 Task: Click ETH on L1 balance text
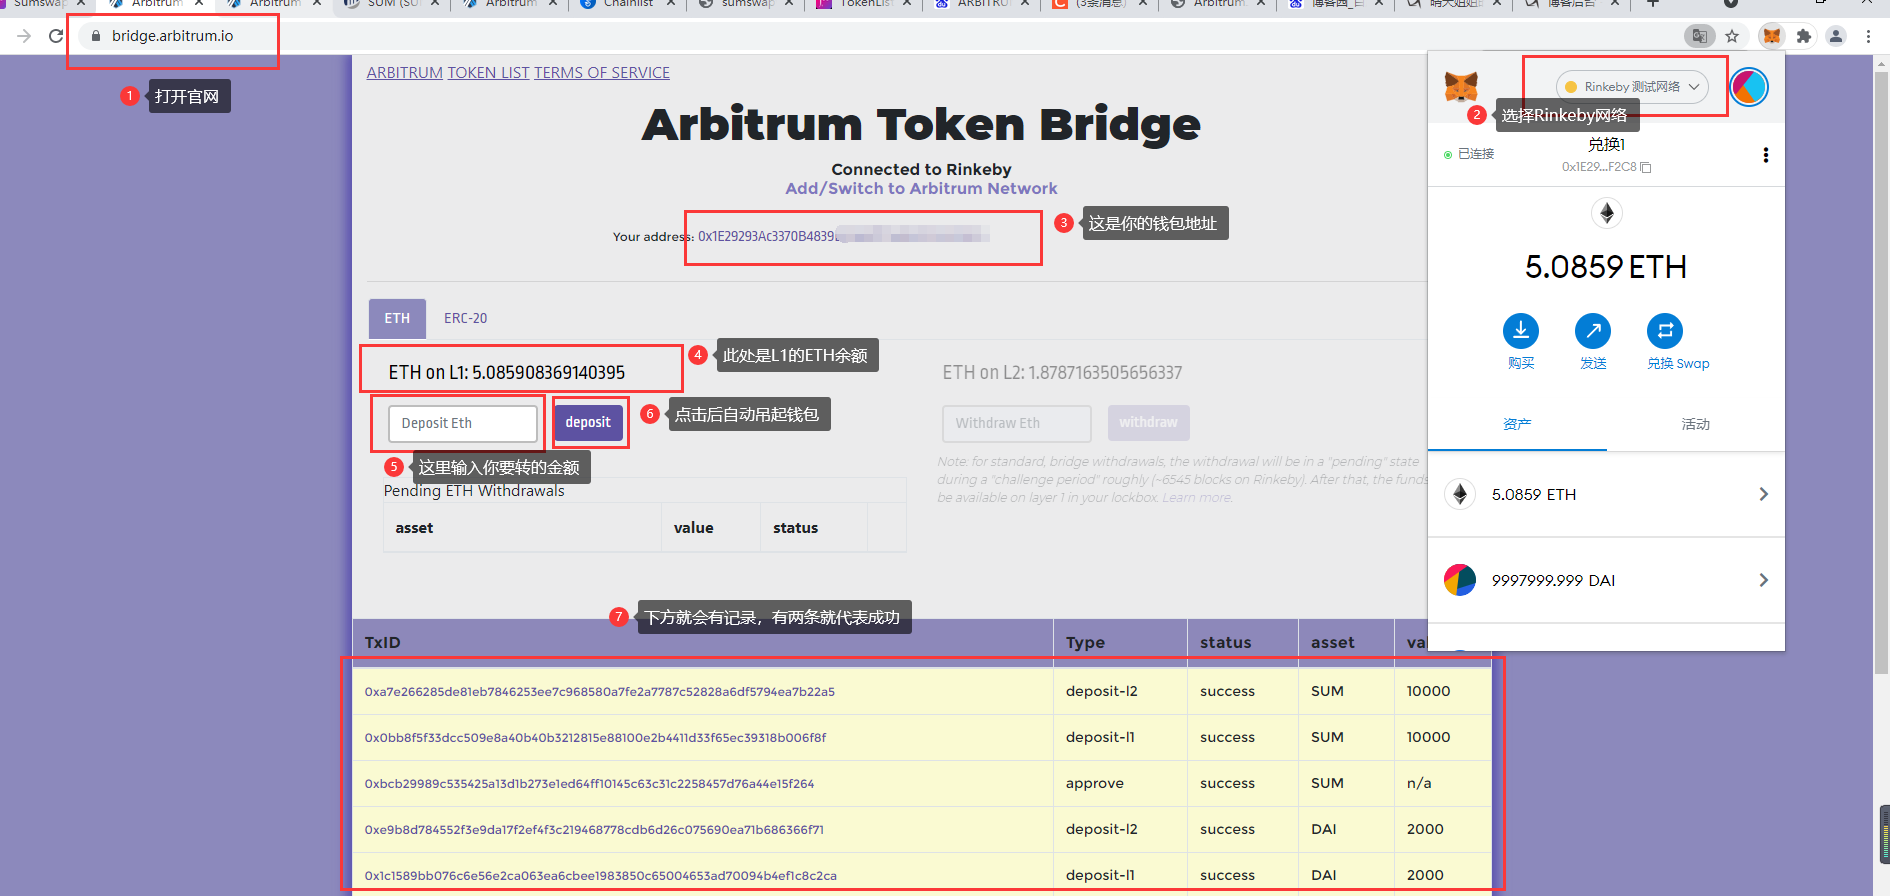pyautogui.click(x=507, y=372)
